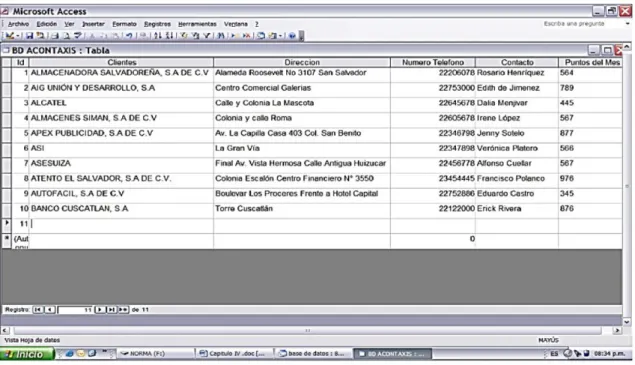Click the Clientes column header

click(121, 62)
